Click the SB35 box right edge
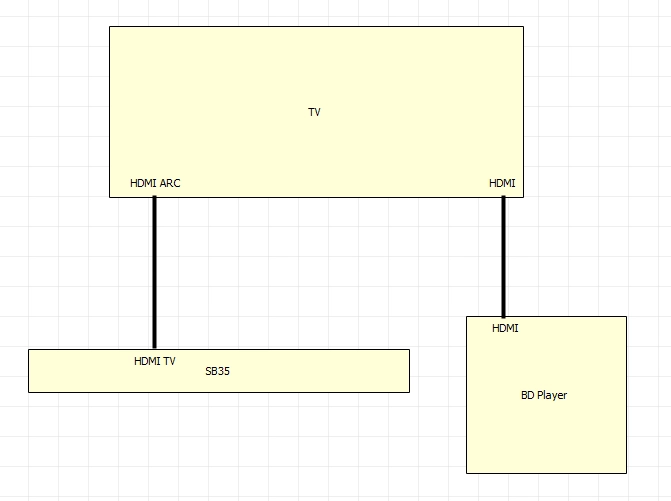Screen dimensions: 671x501 point(410,371)
